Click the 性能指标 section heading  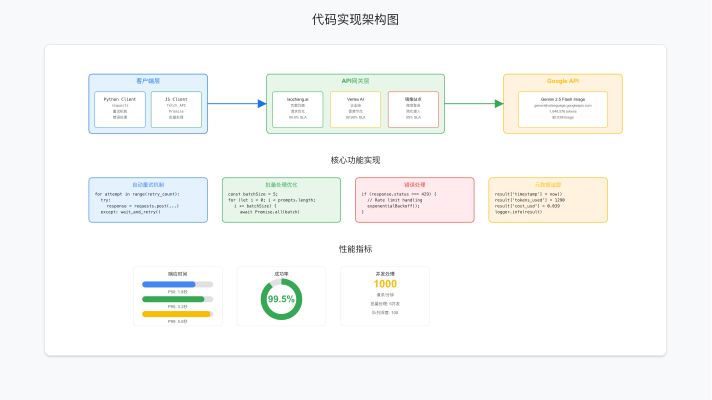pos(355,249)
